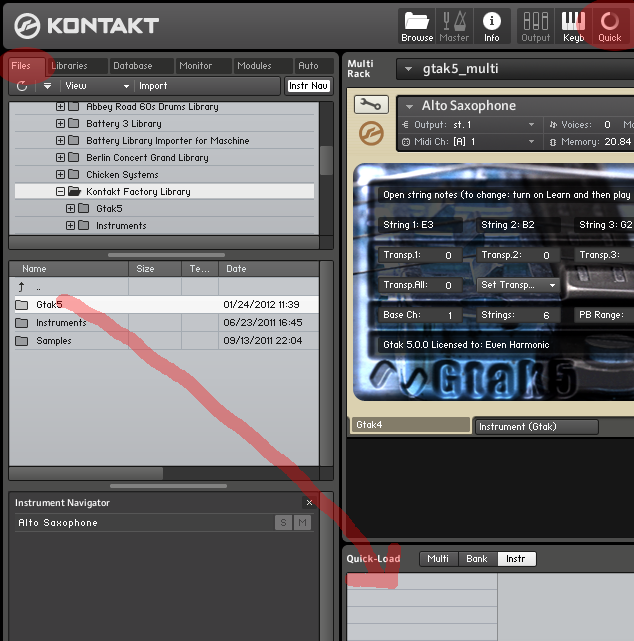This screenshot has width=634, height=641.
Task: Toggle the Quick-Load browser icon
Action: coord(609,25)
